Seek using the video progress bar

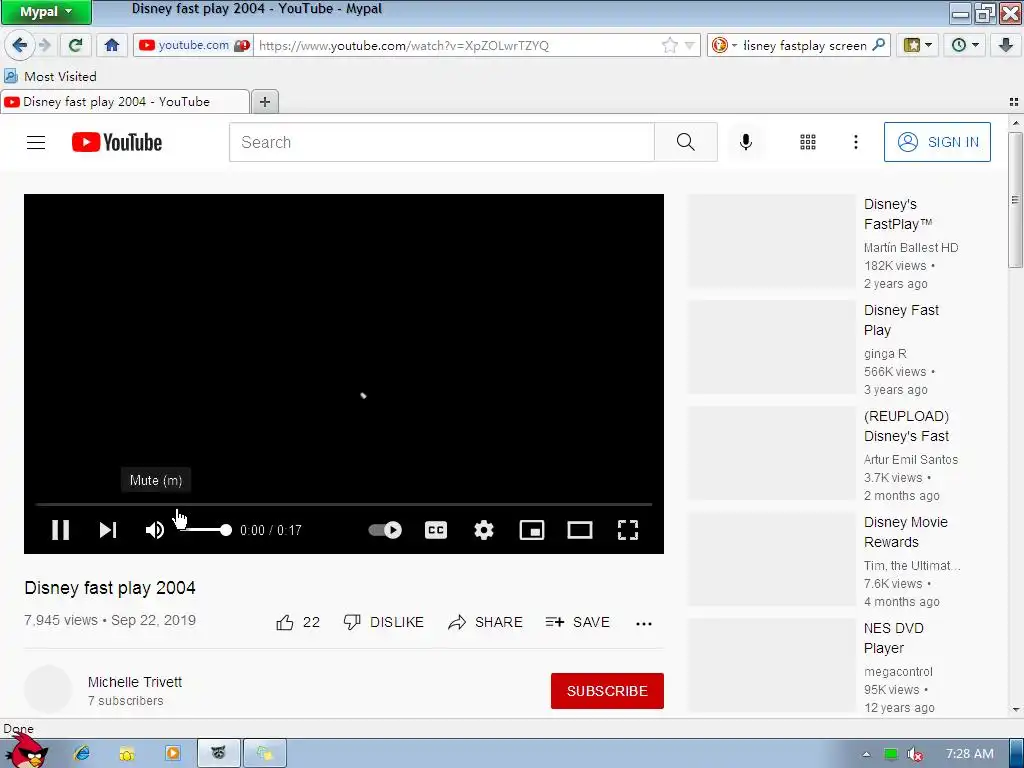pyautogui.click(x=344, y=504)
